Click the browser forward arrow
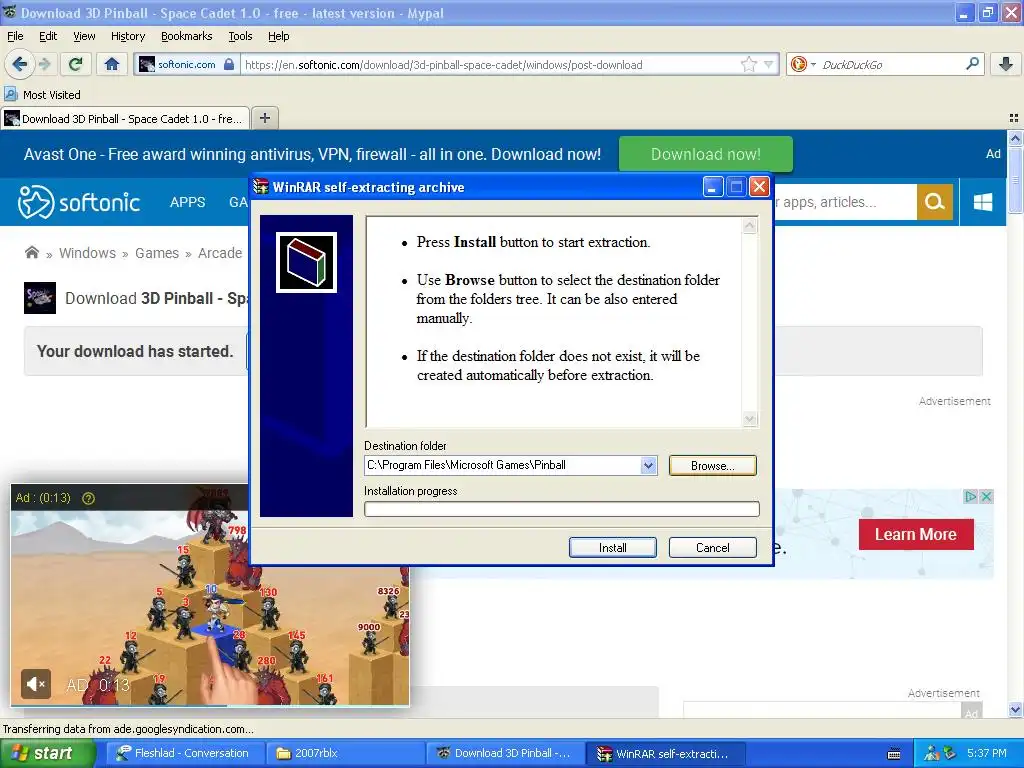 (x=44, y=64)
